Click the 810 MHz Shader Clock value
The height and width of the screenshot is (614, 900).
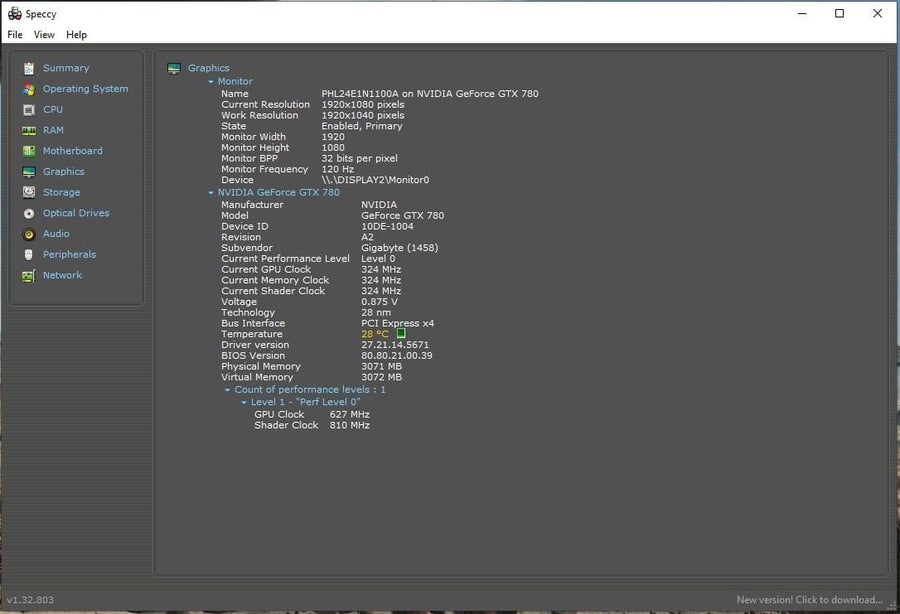point(350,425)
